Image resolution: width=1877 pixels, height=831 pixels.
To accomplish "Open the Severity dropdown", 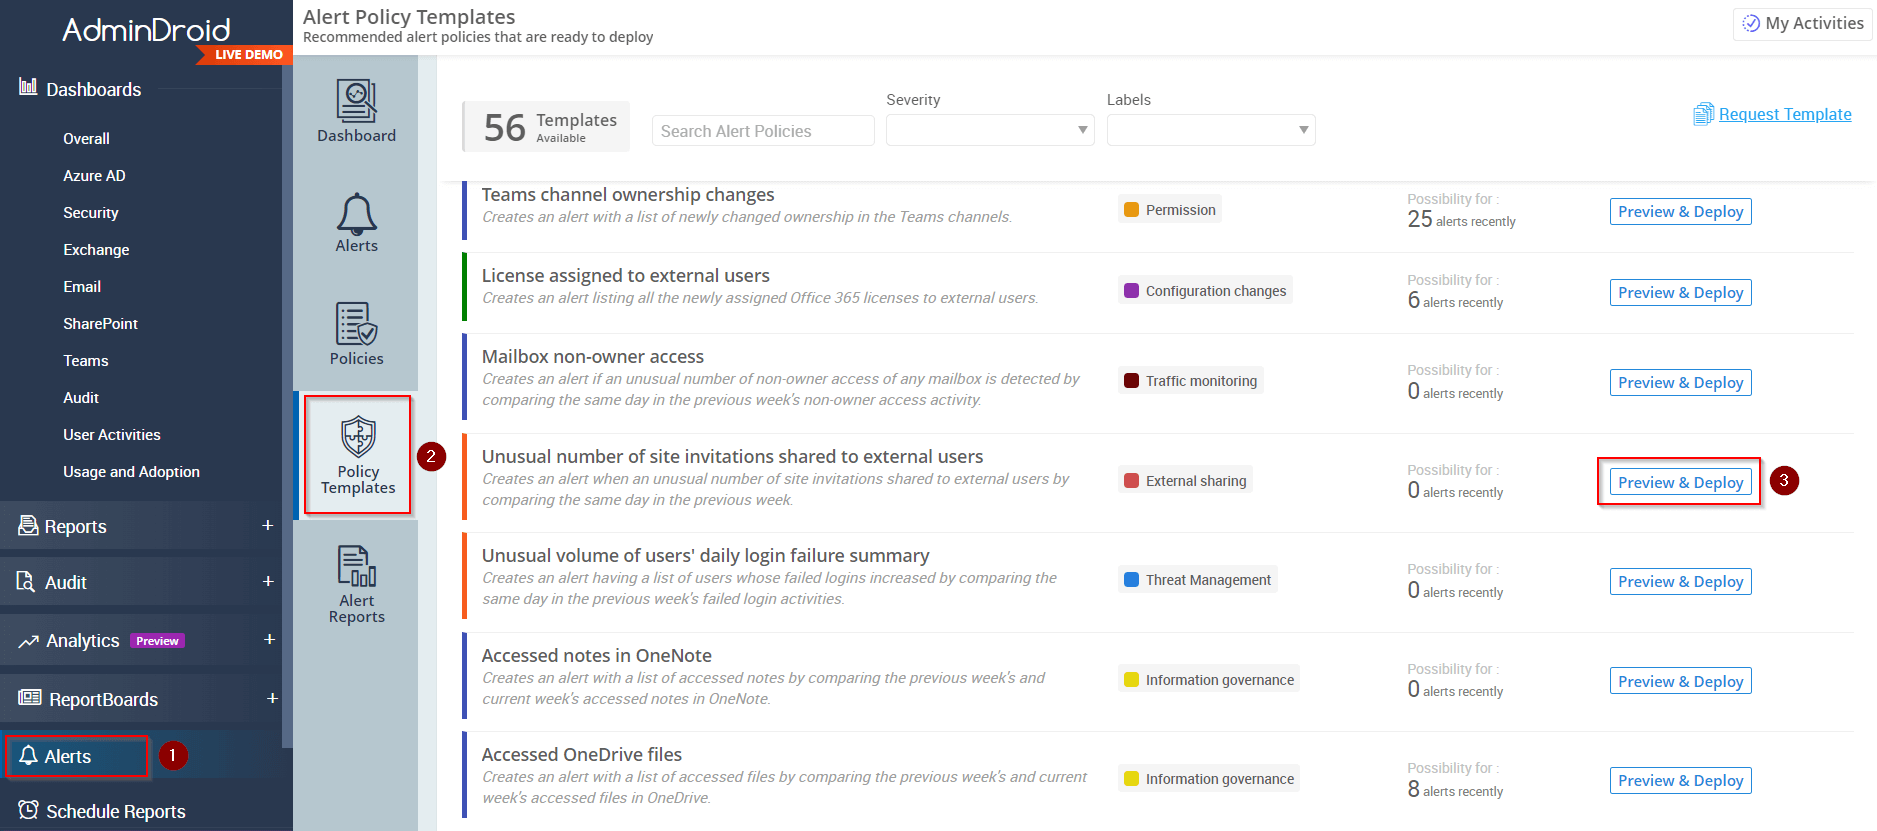I will 989,130.
